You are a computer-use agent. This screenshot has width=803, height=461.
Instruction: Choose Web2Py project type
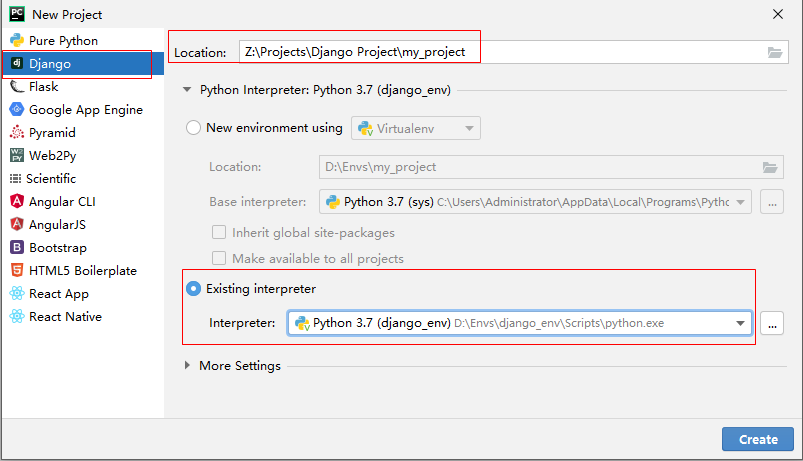pyautogui.click(x=82, y=156)
